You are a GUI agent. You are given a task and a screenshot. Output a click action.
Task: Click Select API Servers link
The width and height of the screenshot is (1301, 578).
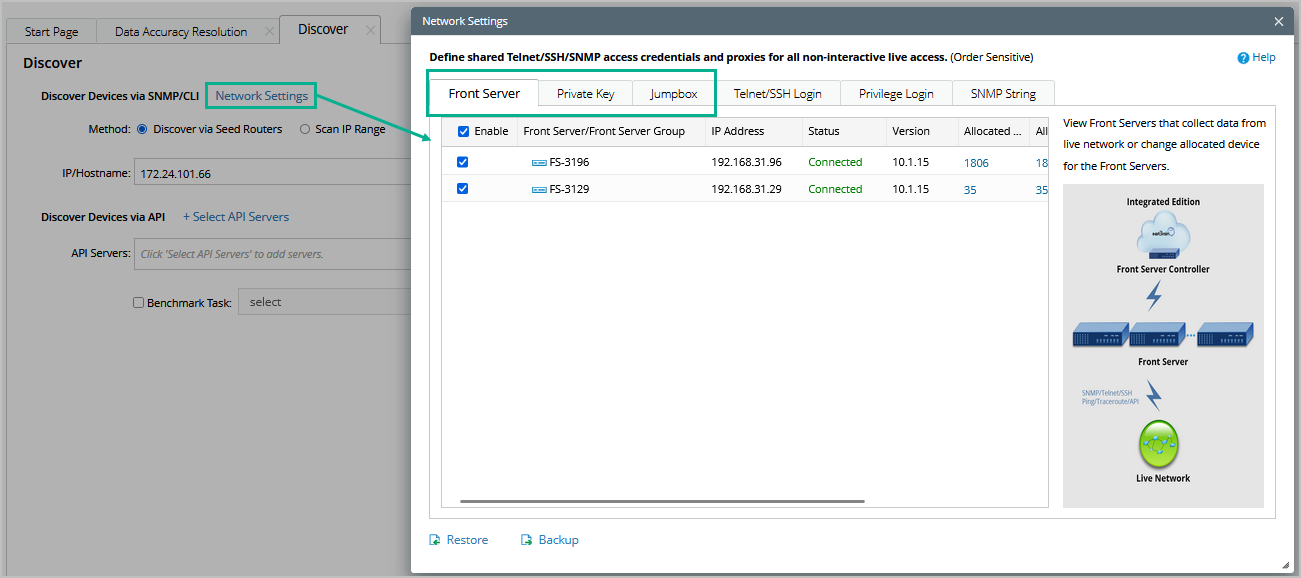click(x=236, y=217)
